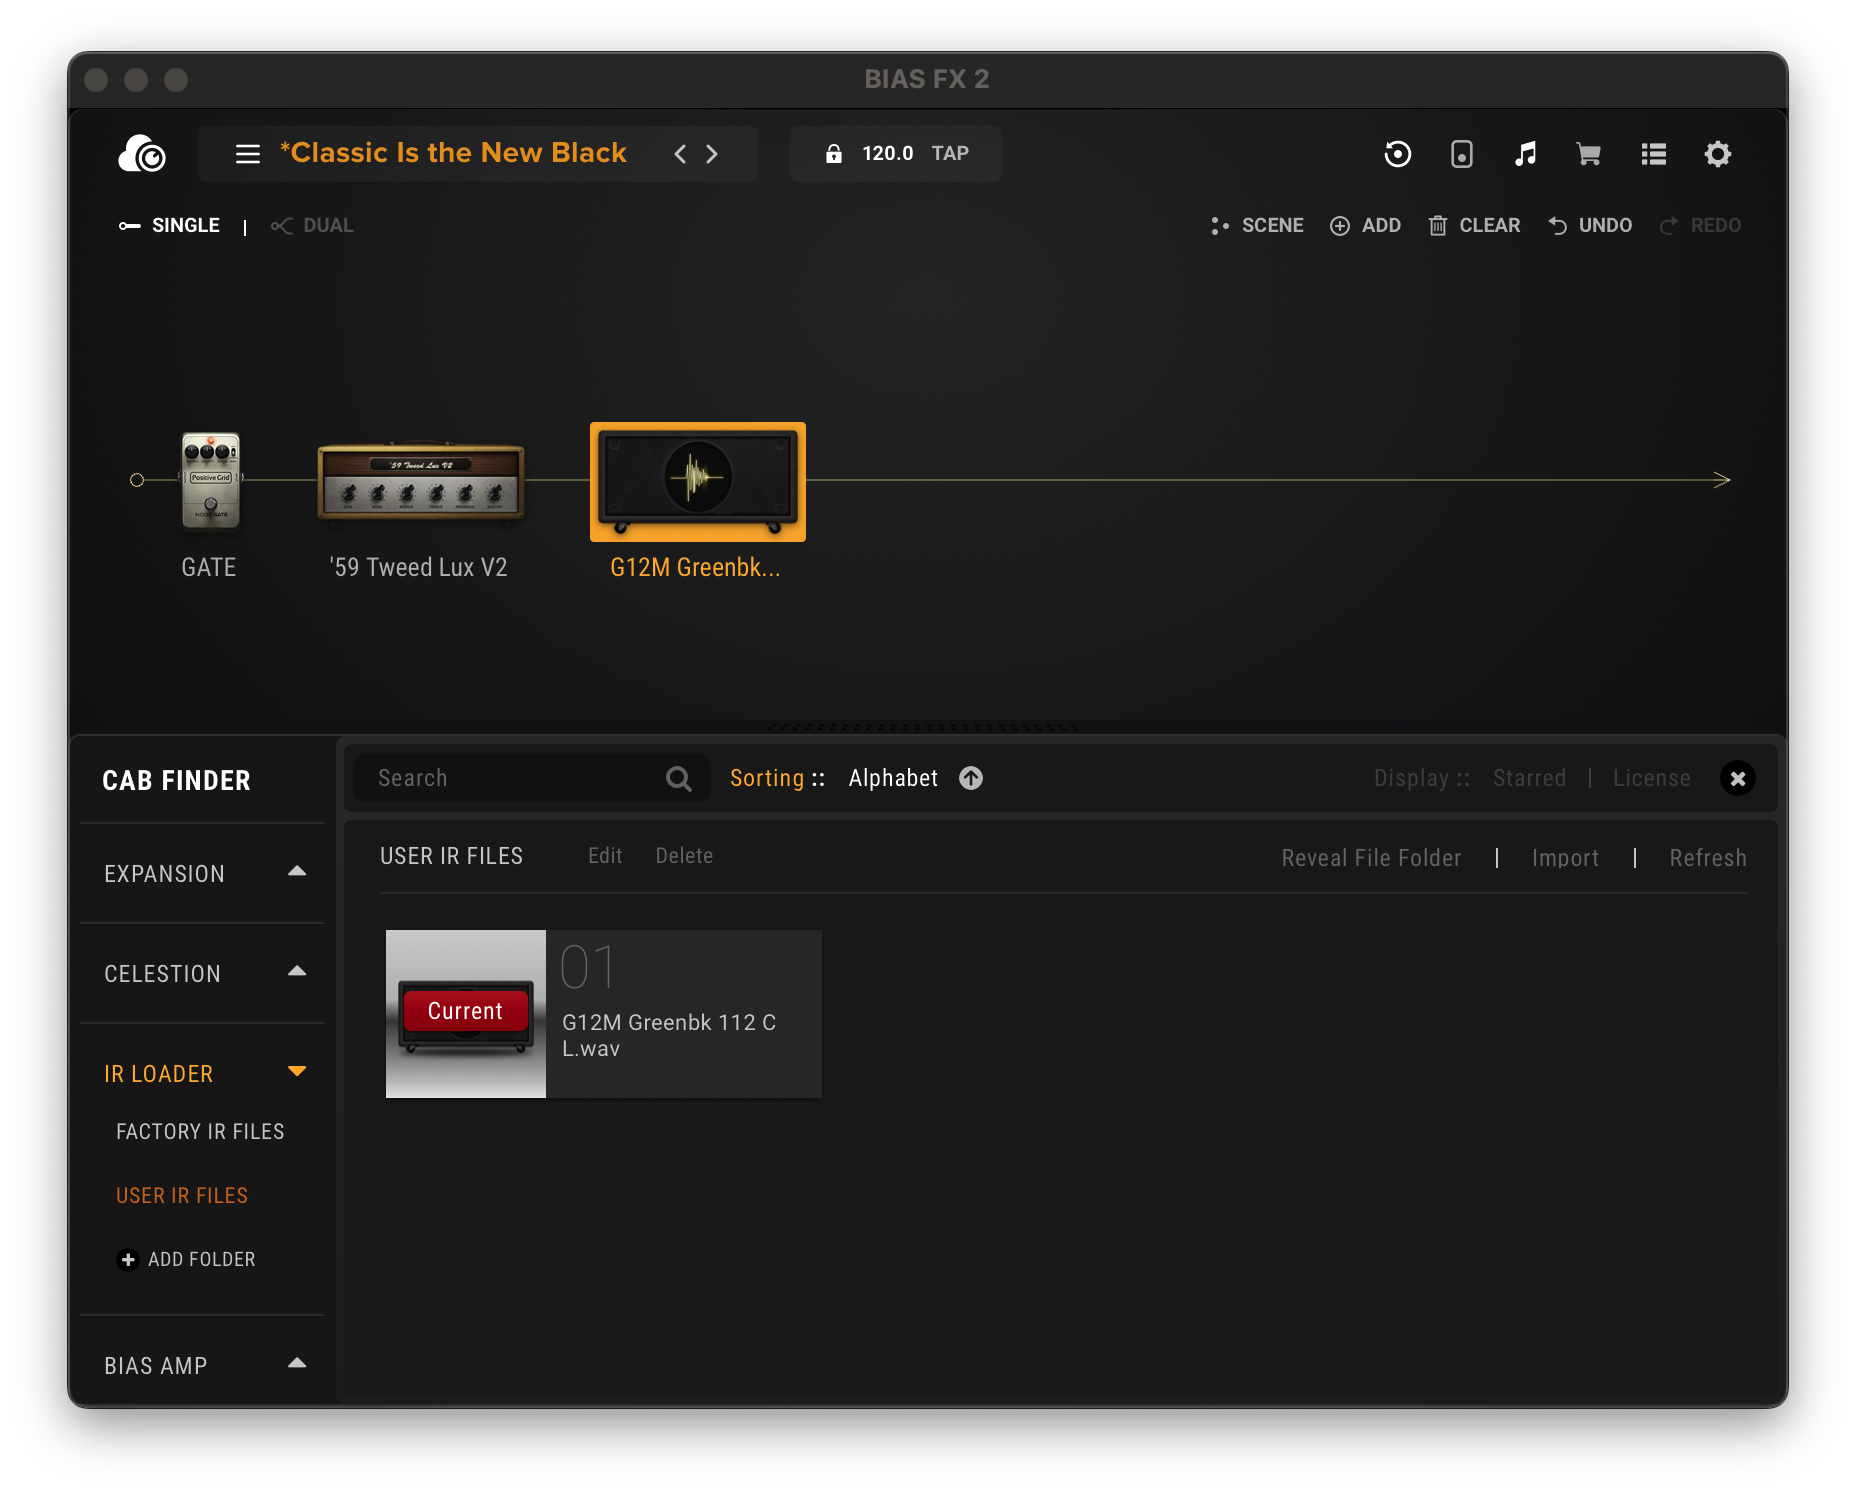Go to previous preset arrow
This screenshot has width=1856, height=1492.
pos(680,154)
